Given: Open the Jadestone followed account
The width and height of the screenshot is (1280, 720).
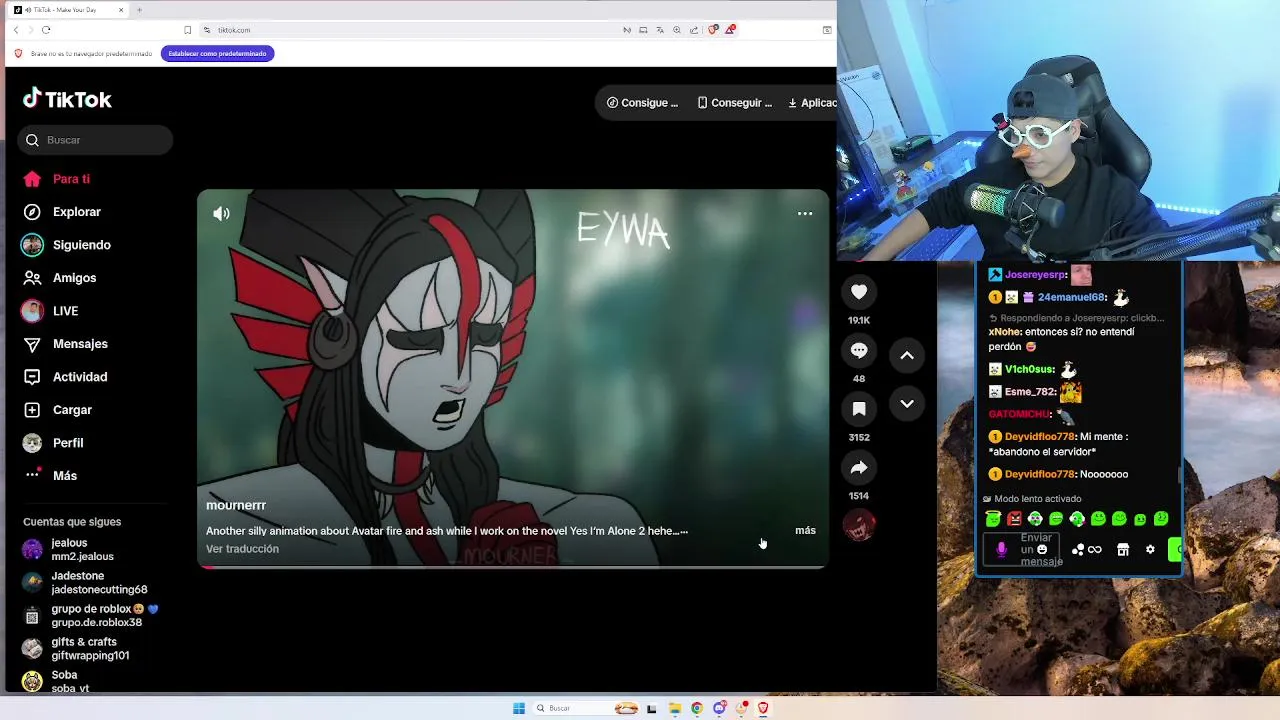Looking at the screenshot, I should point(85,583).
